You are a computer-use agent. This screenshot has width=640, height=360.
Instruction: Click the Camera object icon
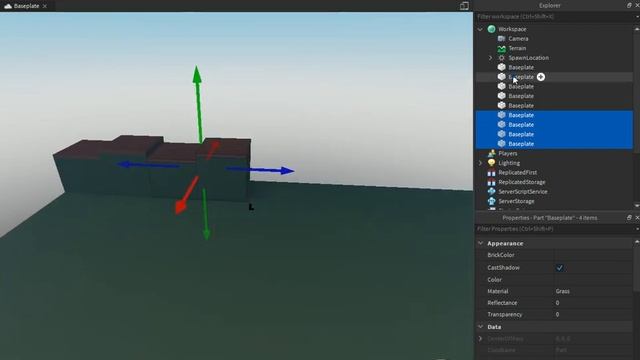click(502, 38)
